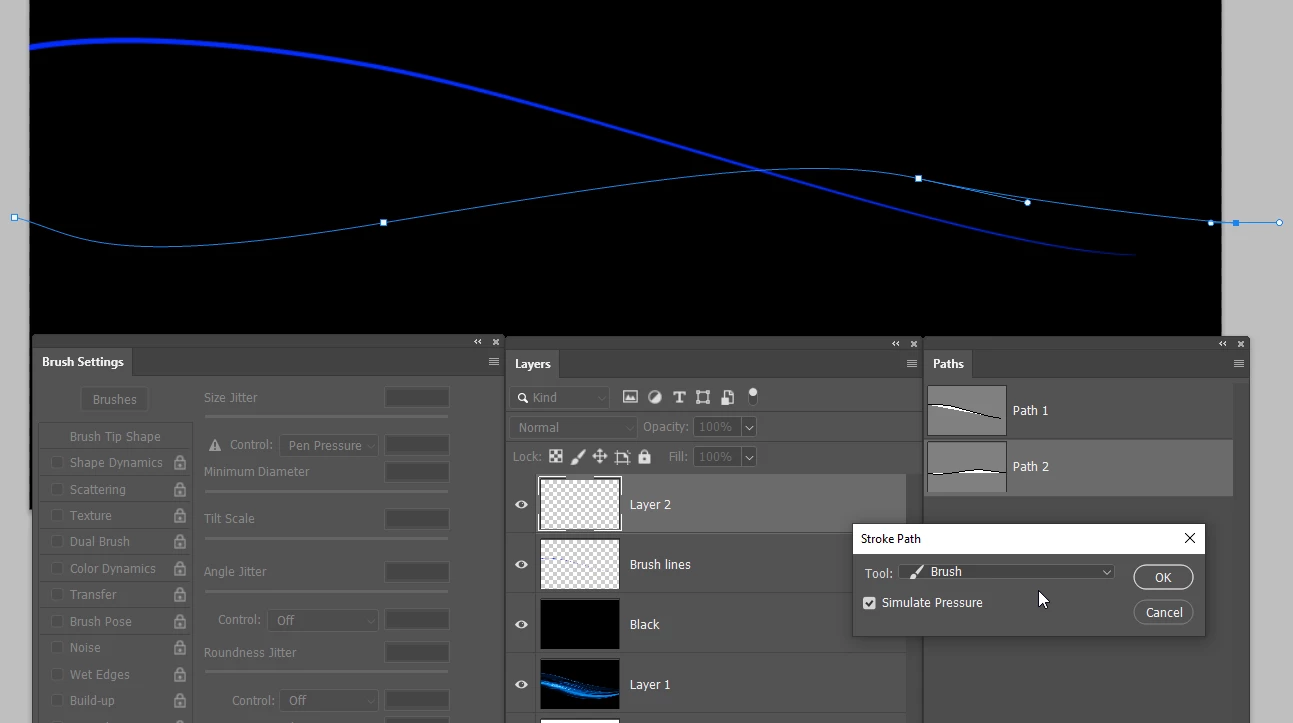Toggle lock on Brush Pose setting
Viewport: 1293px width, 723px height.
[x=180, y=622]
